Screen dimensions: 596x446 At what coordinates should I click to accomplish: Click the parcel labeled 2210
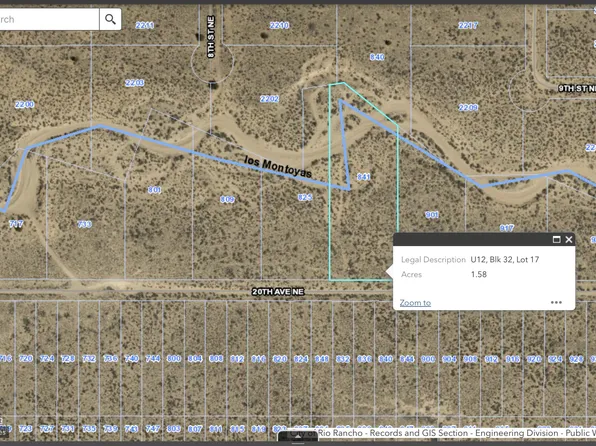(x=279, y=25)
